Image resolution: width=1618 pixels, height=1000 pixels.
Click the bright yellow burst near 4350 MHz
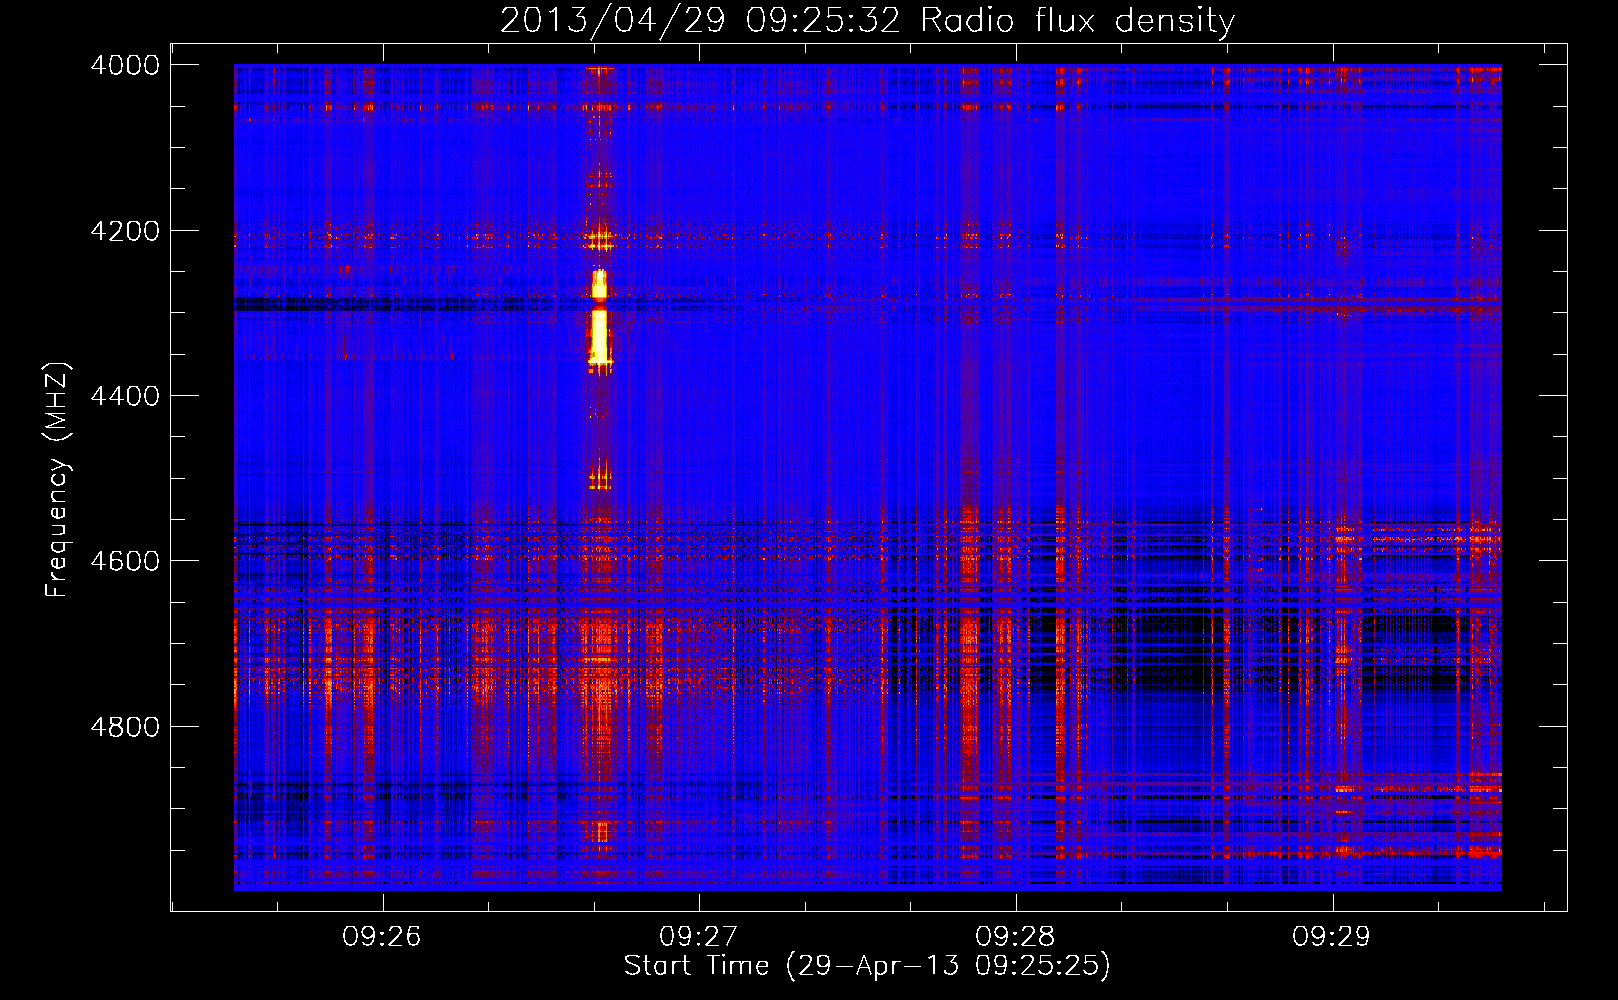(x=599, y=338)
